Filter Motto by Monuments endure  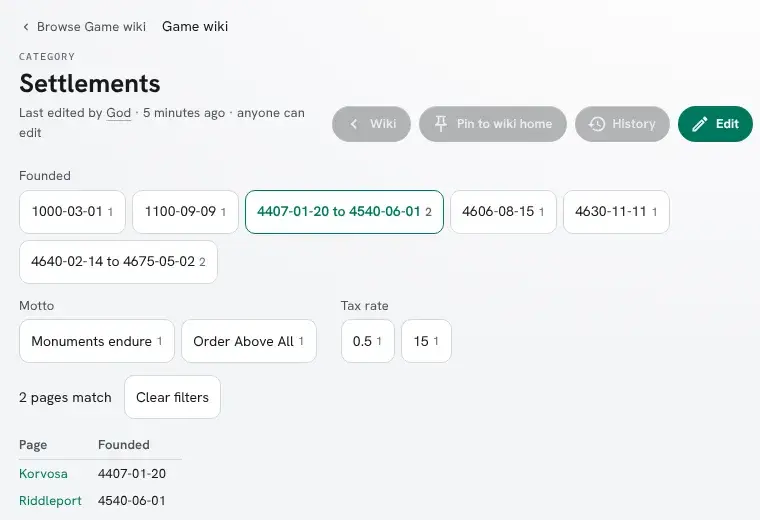97,341
